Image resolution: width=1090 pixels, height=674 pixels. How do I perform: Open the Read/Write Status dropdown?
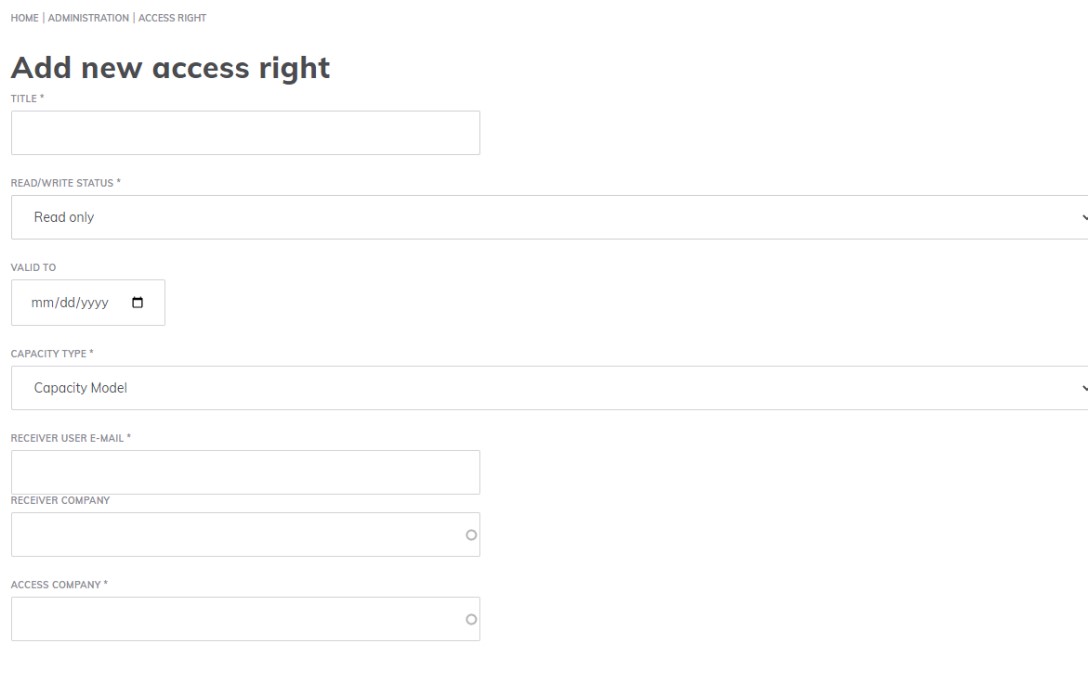click(x=500, y=217)
